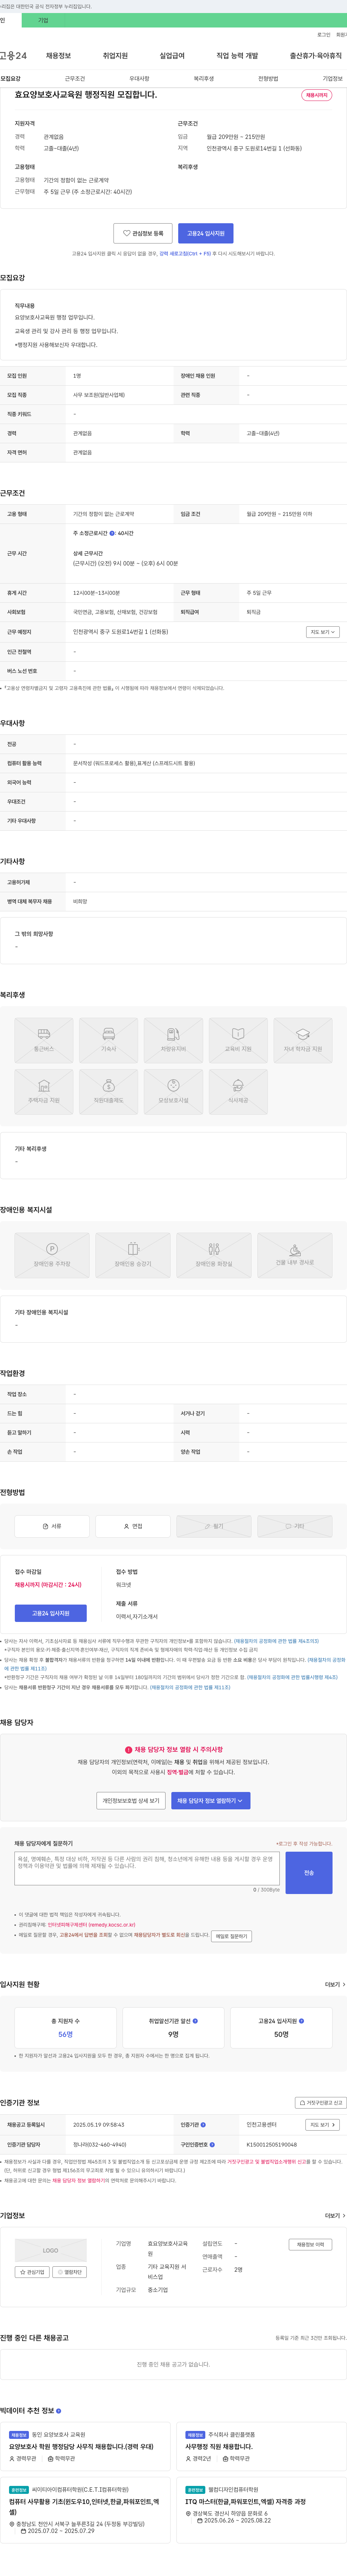This screenshot has height=2576, width=347.
Task: Open recommended job 요양보호사 학원 행정담당 사무직
Action: [81, 2446]
